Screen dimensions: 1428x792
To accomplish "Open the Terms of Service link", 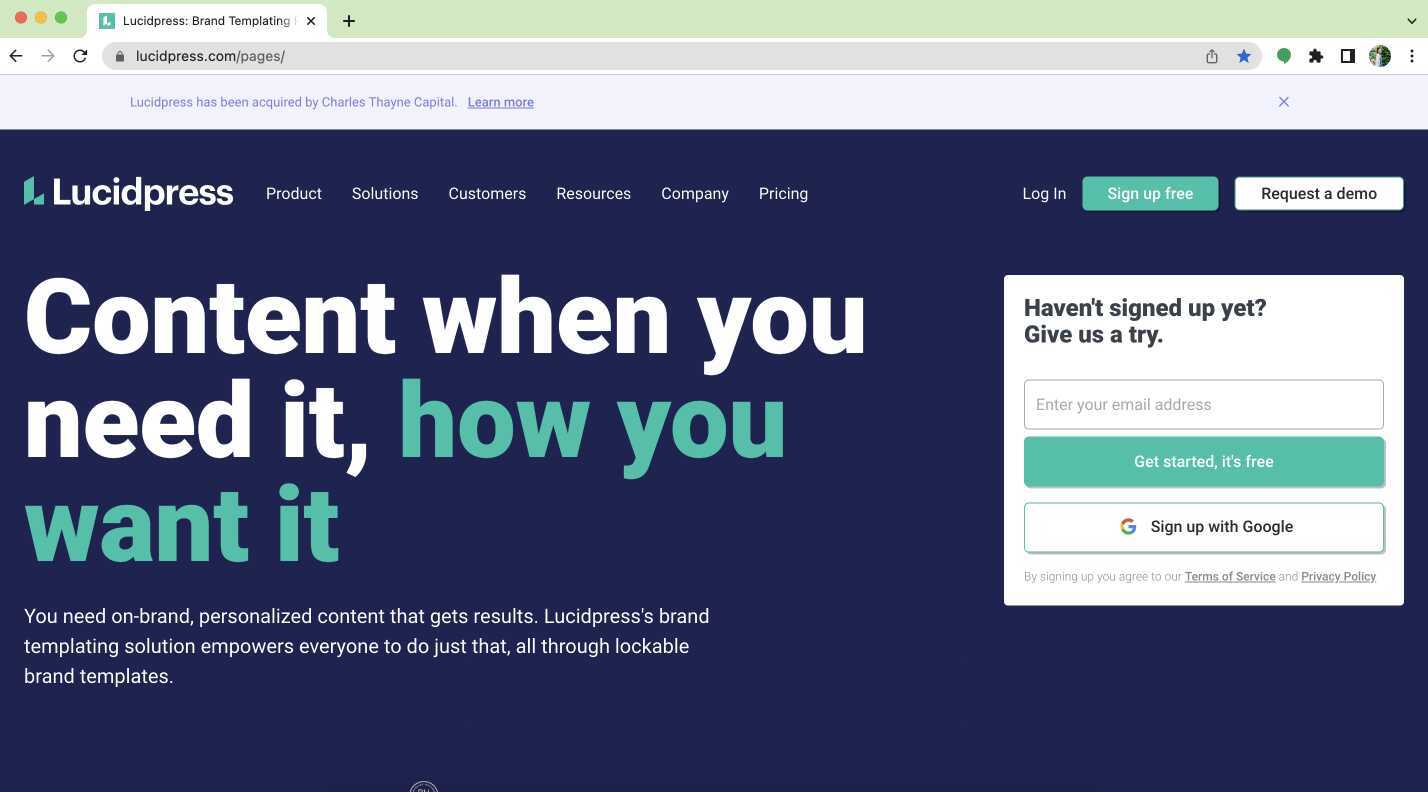I will click(x=1229, y=576).
